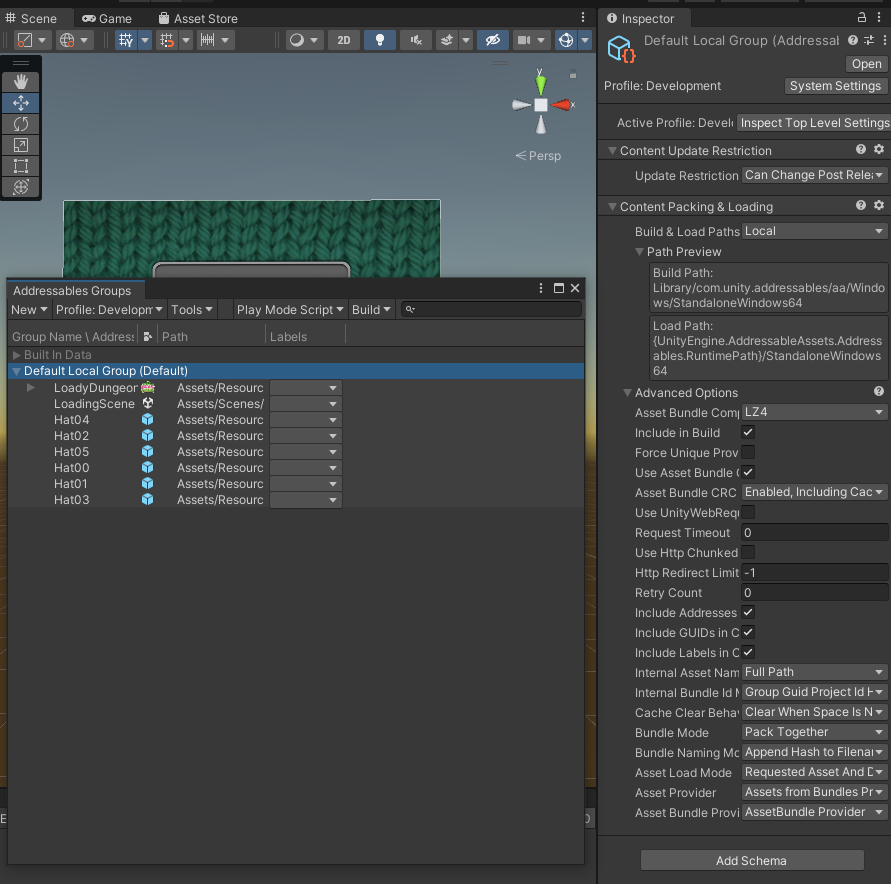Toggle Include in Build checkbox
Screen dimensions: 891x884
[748, 432]
